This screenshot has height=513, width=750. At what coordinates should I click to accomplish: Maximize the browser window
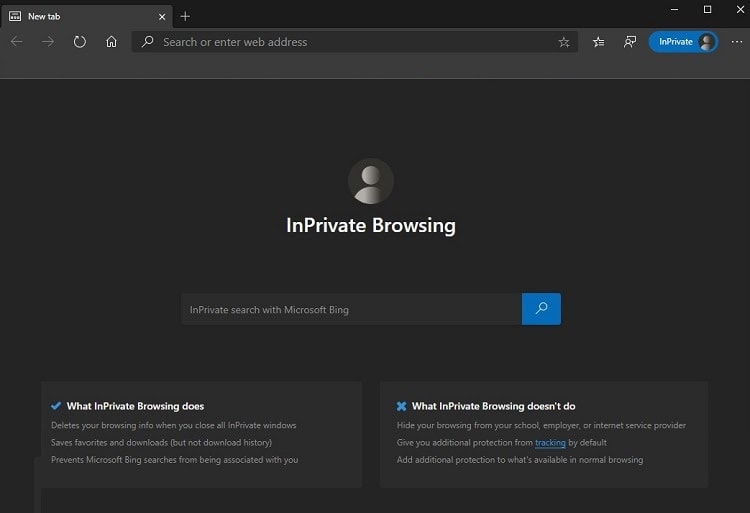[x=707, y=10]
